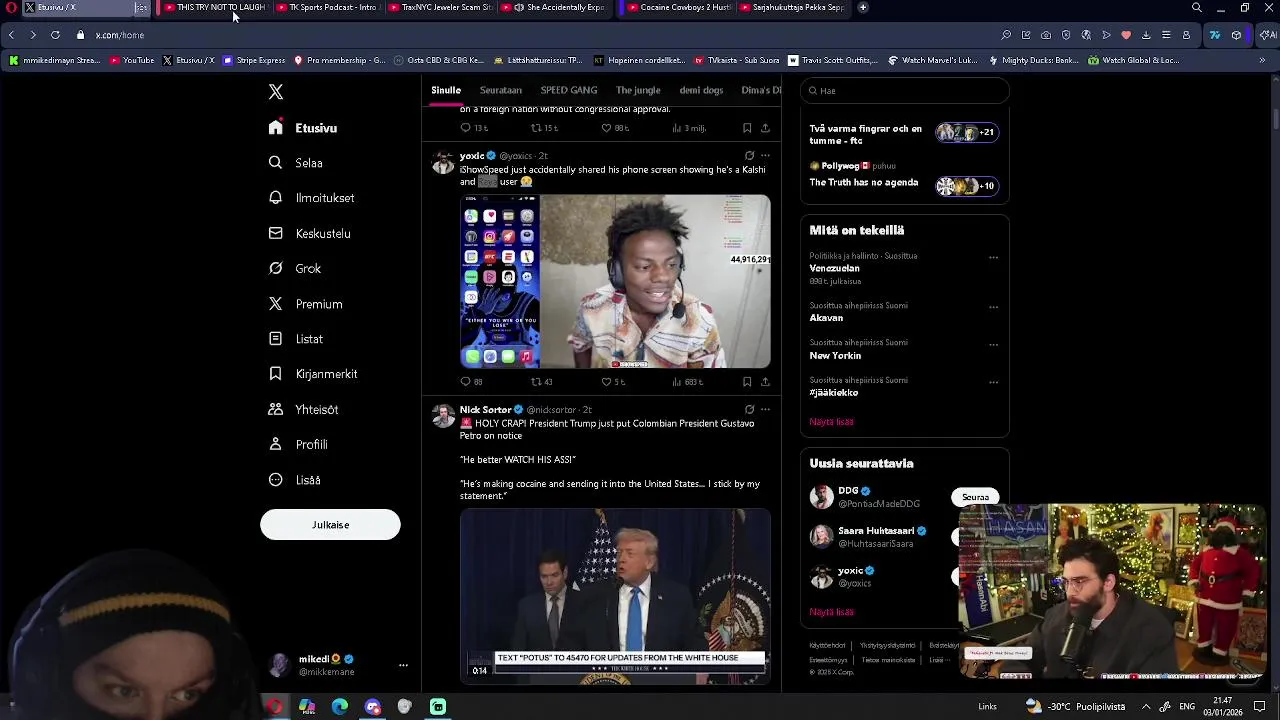Click the Hae search field

pos(905,90)
